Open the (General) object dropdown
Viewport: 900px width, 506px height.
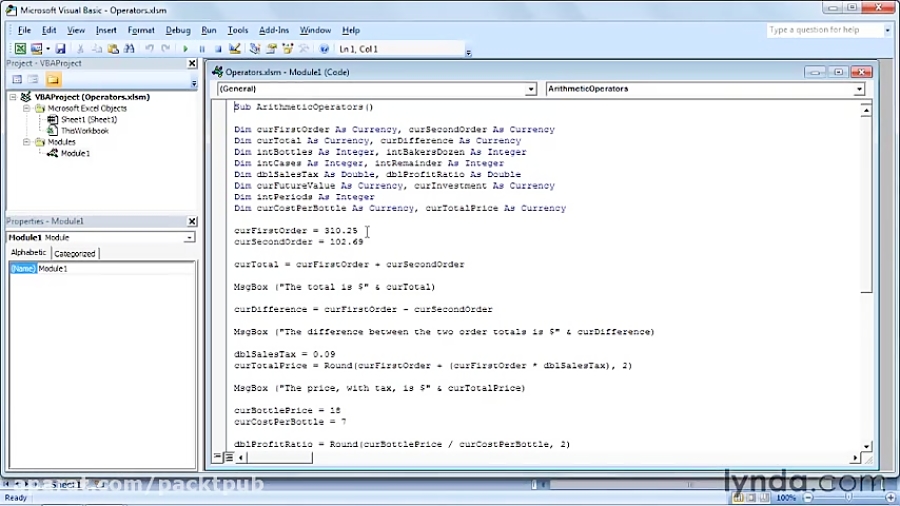[x=530, y=89]
